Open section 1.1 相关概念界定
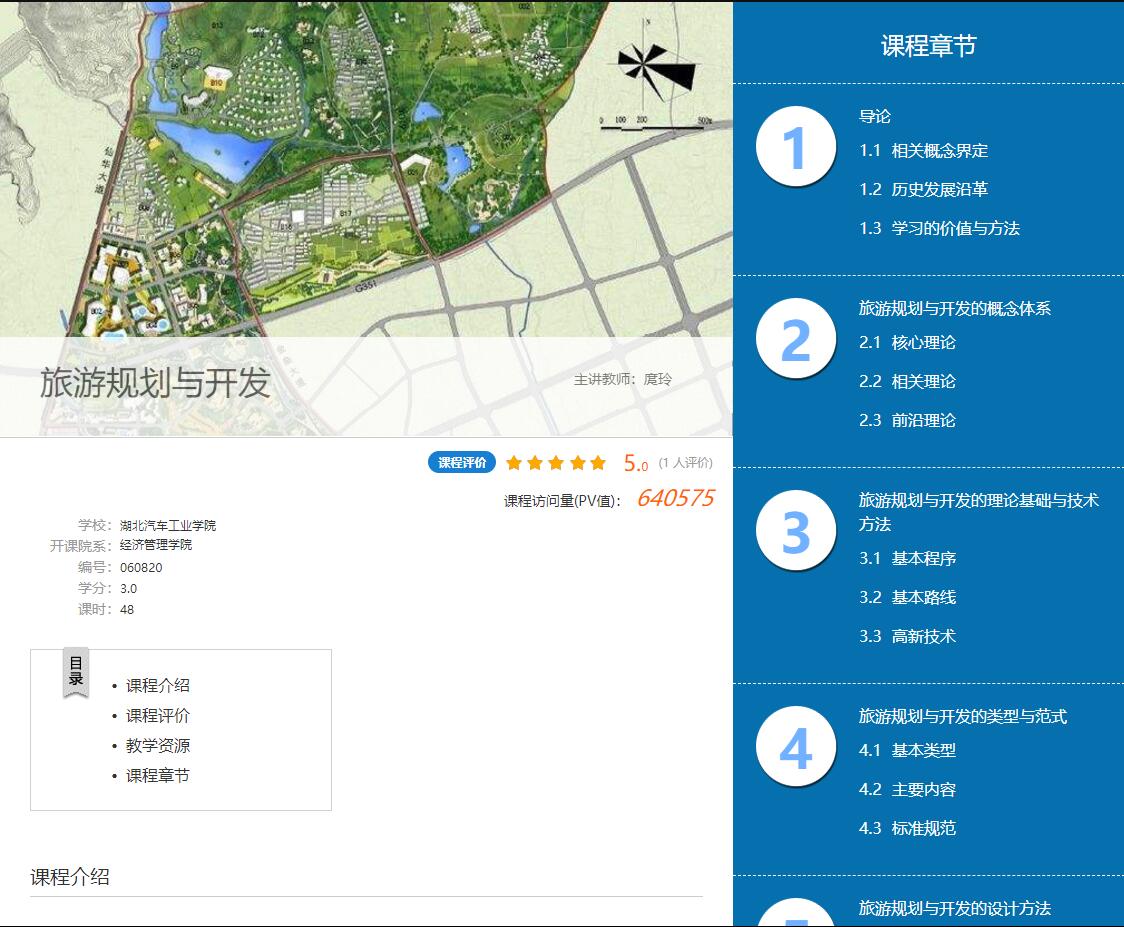The height and width of the screenshot is (927, 1124). tap(923, 151)
